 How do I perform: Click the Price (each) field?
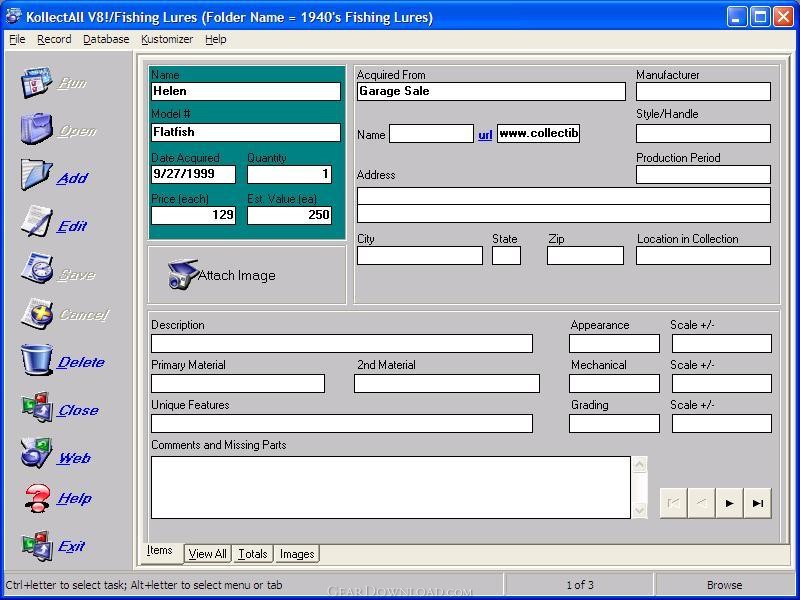point(193,215)
